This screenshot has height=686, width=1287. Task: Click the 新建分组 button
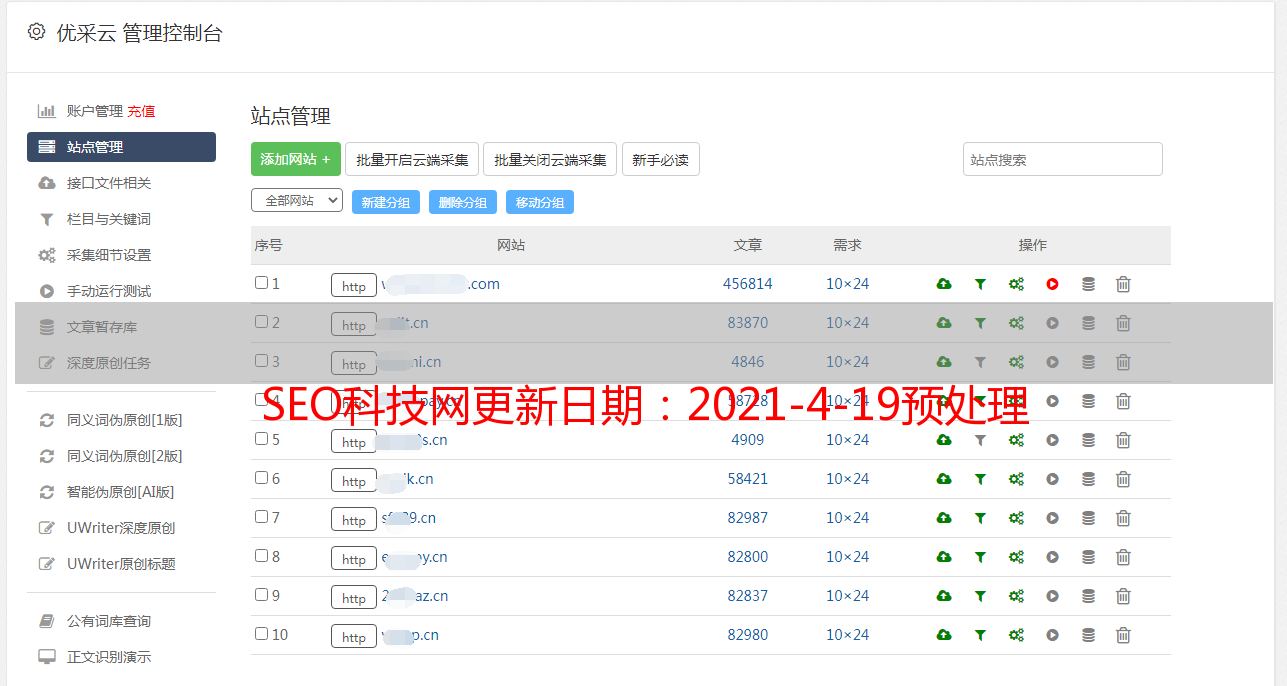point(386,202)
